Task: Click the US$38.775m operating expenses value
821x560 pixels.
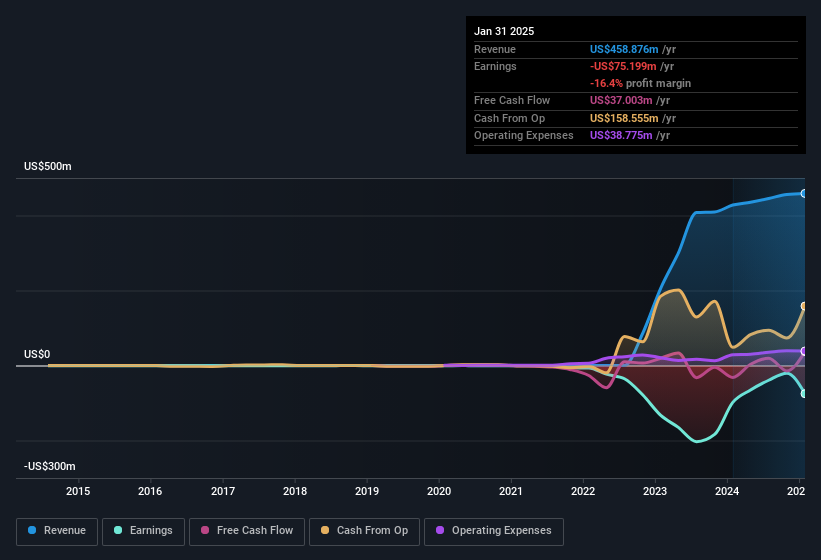Action: (x=621, y=136)
